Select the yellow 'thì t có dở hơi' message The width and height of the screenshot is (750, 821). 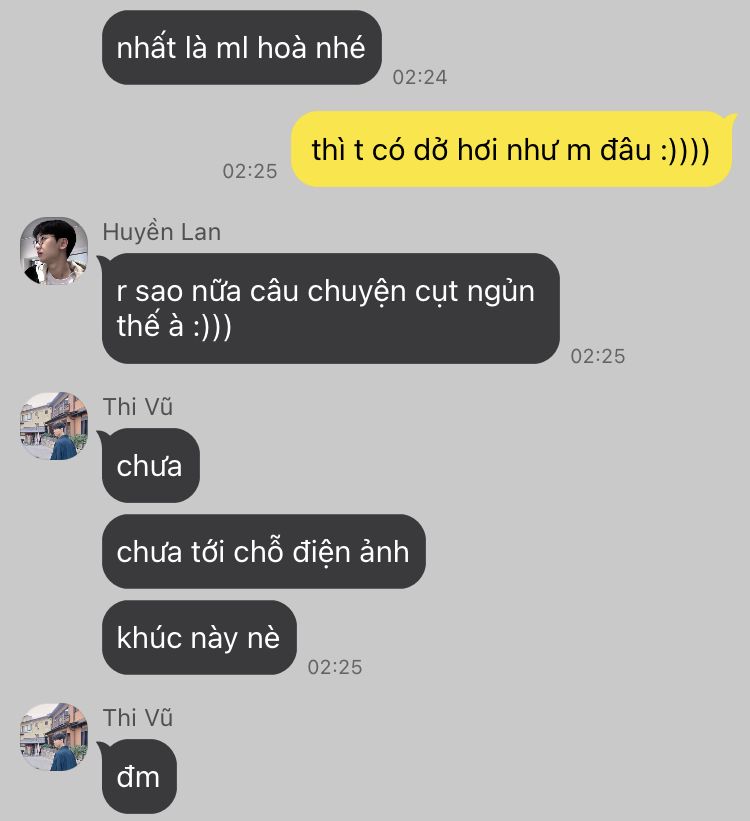pyautogui.click(x=511, y=149)
